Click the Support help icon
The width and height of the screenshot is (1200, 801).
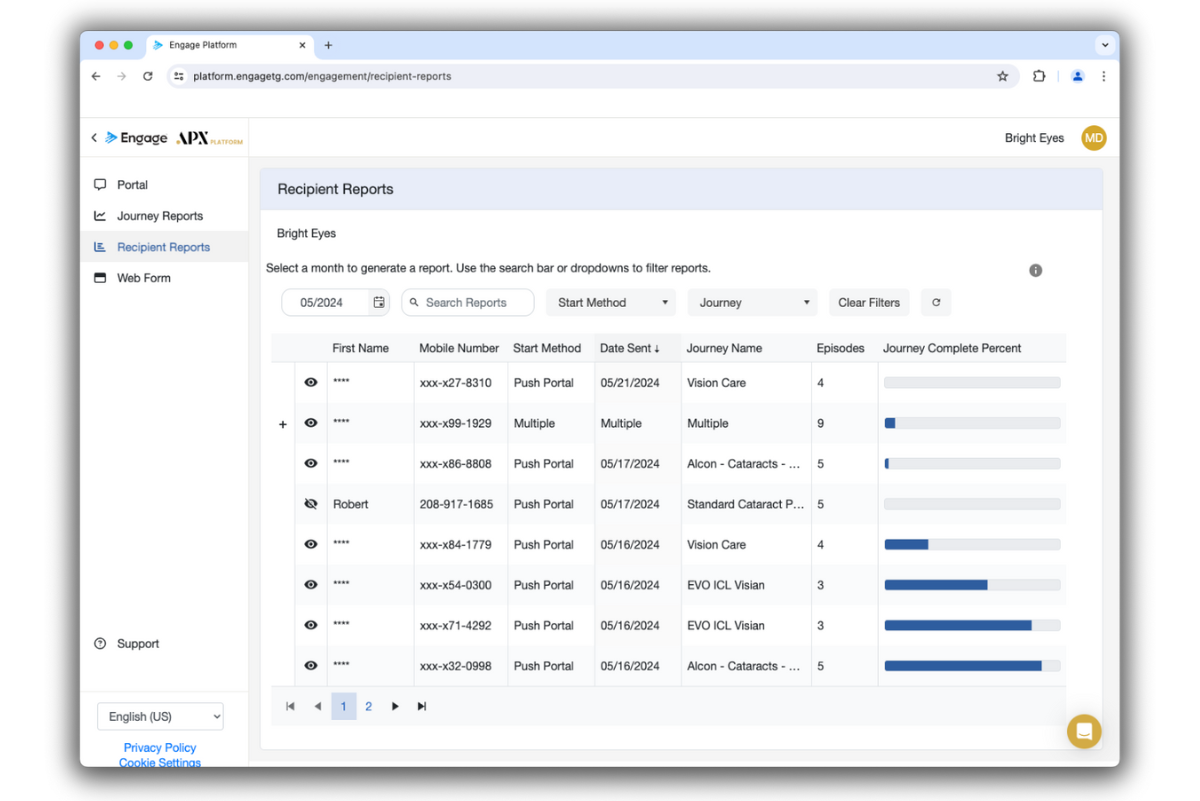[100, 644]
